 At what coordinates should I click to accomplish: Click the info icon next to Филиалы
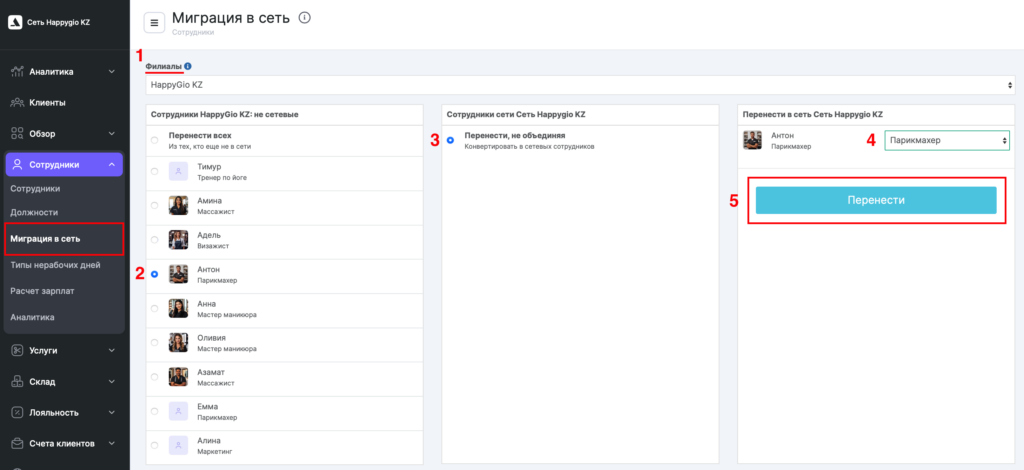pos(188,67)
